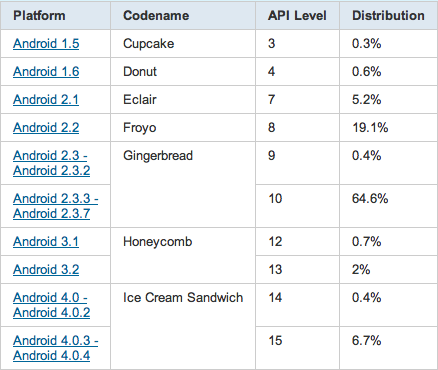Open Android 4.0.3 - Android 4.0.4 link
438x370 pixels.
[56, 348]
